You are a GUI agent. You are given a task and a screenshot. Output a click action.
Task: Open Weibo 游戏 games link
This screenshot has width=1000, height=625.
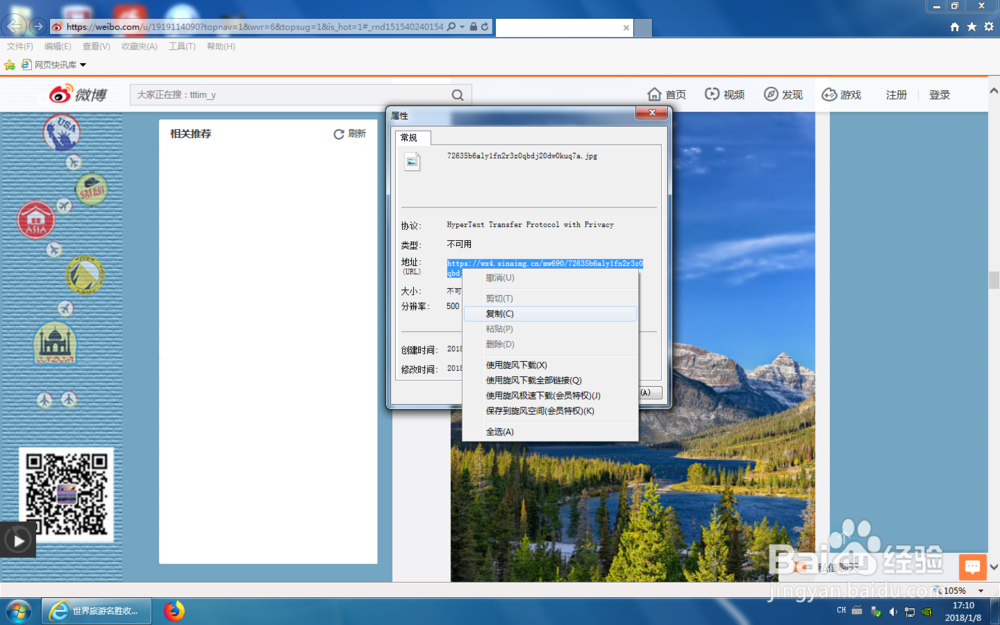841,94
